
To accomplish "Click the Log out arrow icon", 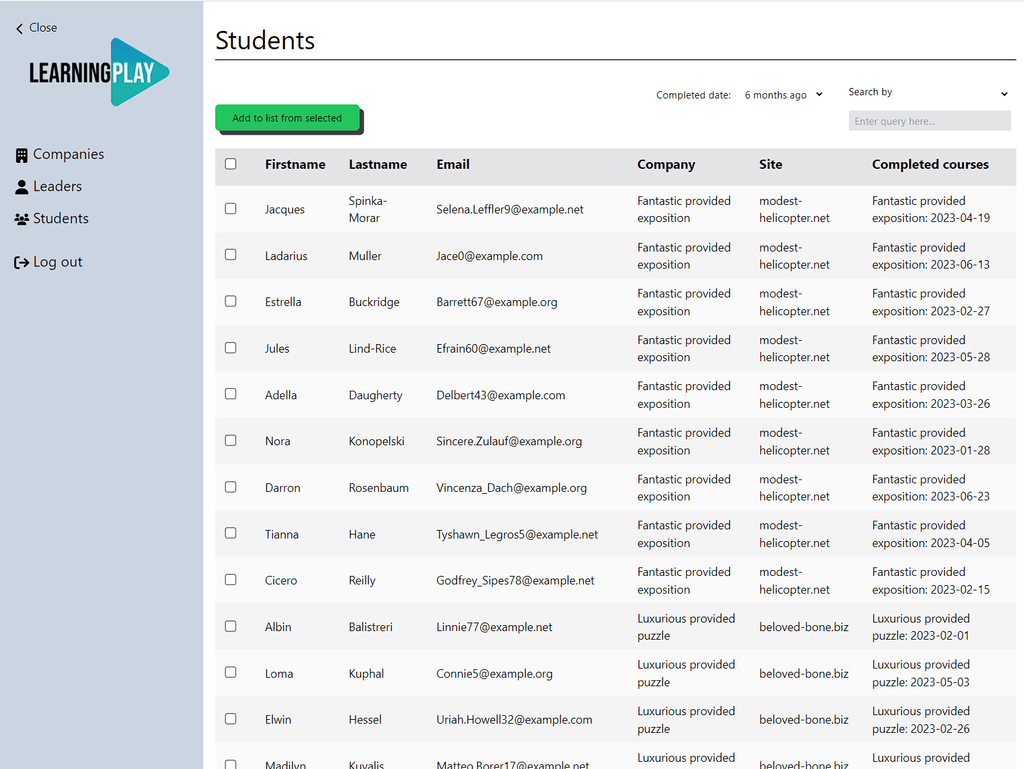I will click(22, 263).
